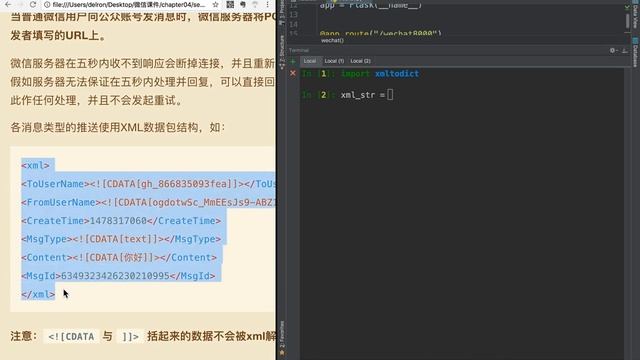
Task: Open the Favorites tool window
Action: coord(282,337)
